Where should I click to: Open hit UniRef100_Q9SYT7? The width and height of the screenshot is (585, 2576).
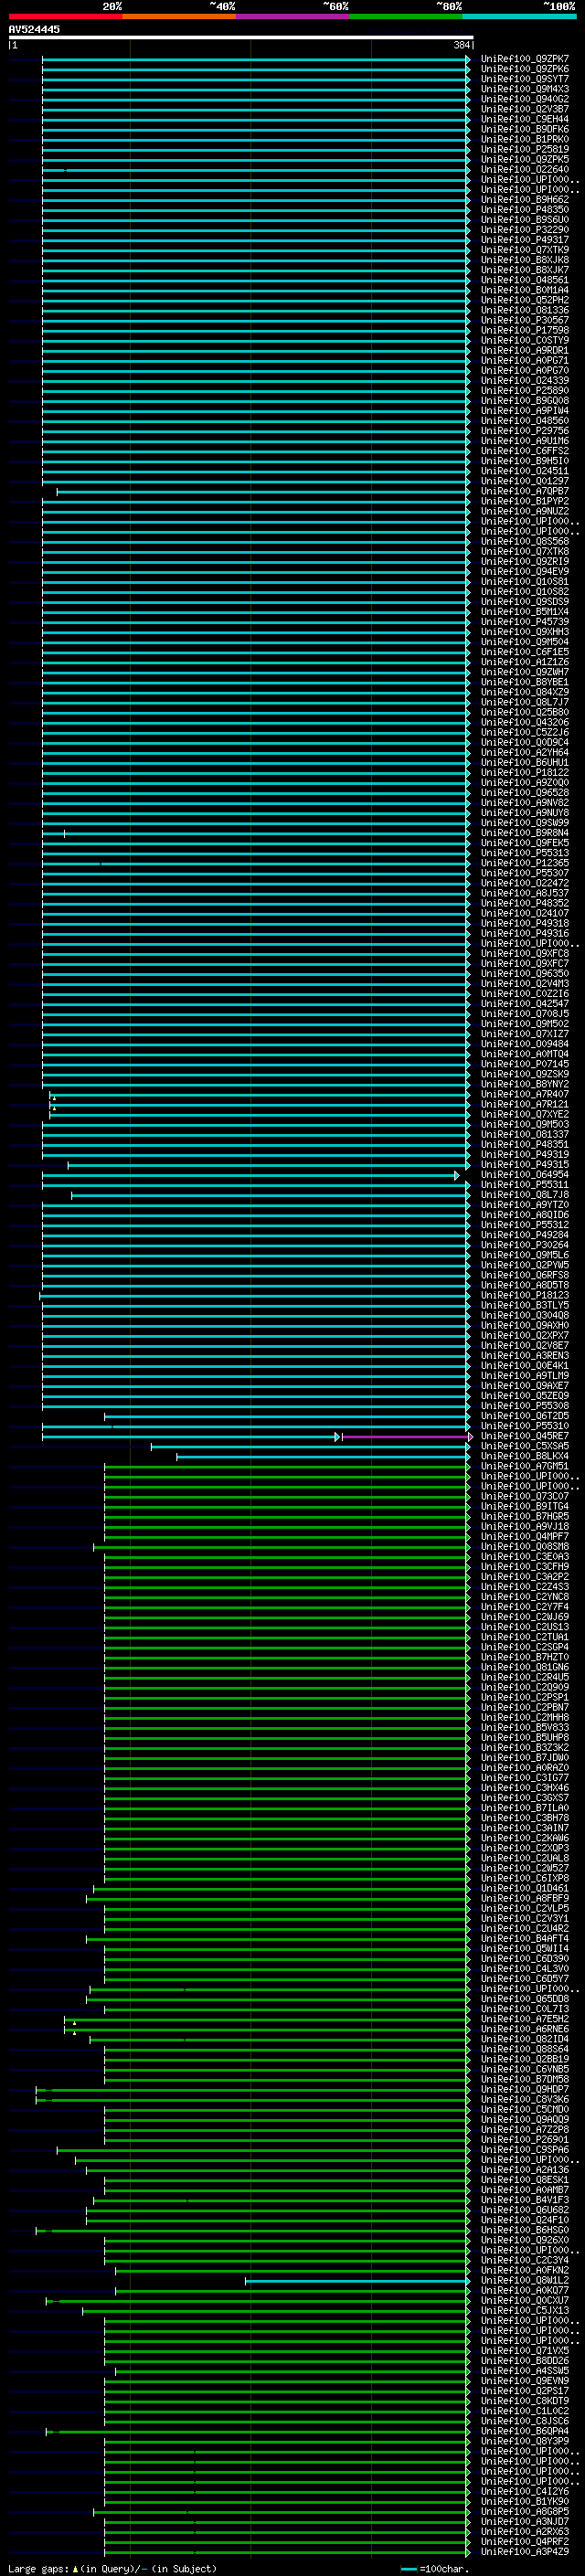coord(525,79)
